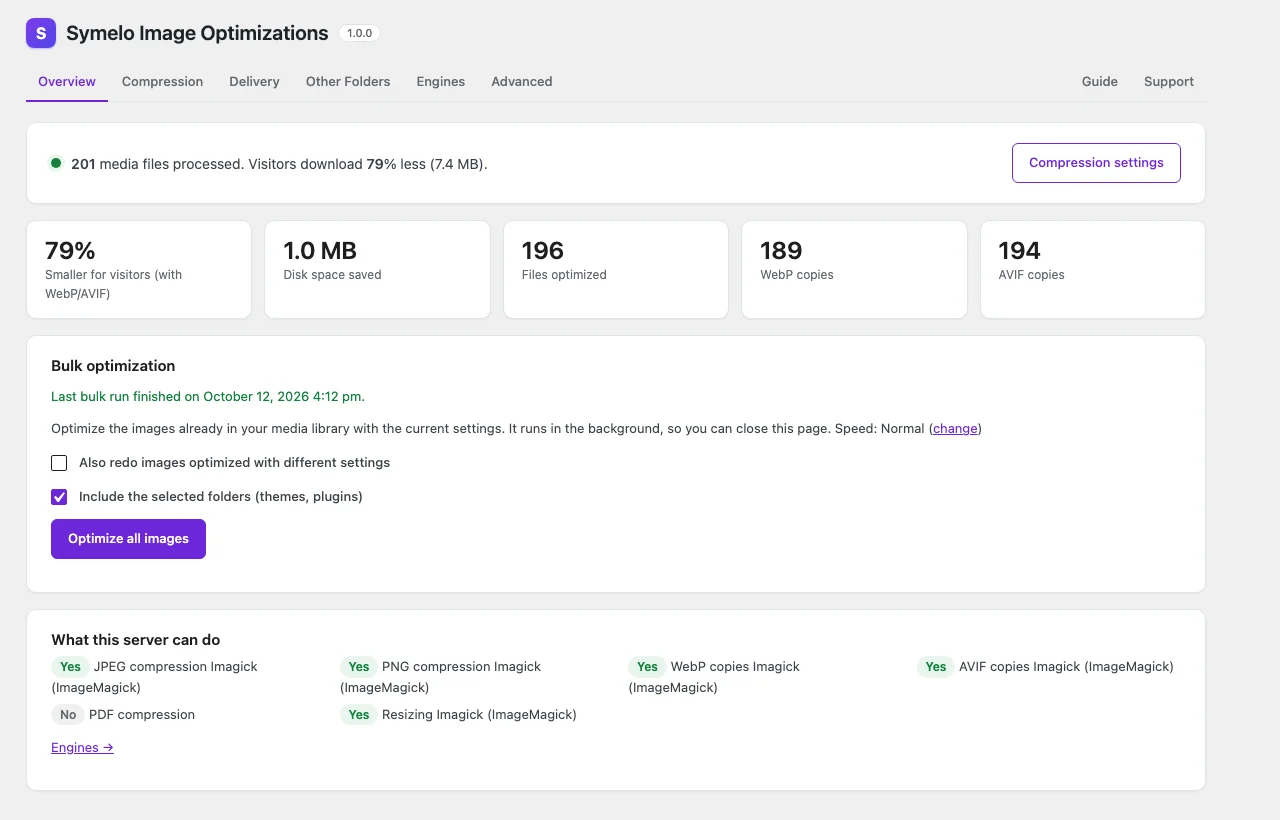Click the 'What this server can do' heading

pos(136,640)
